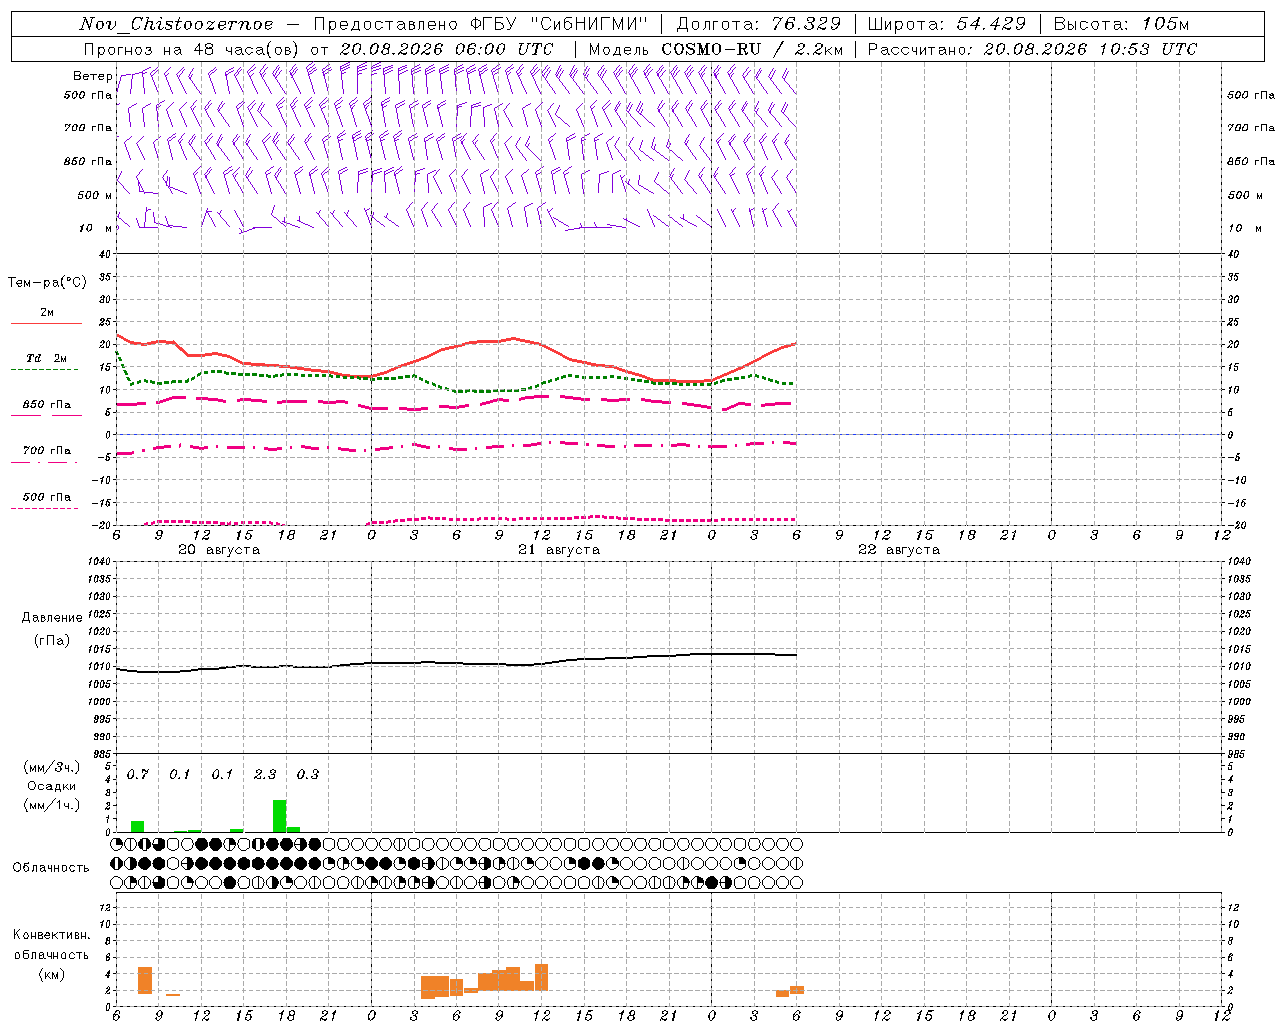Click the green Td 2м legend line
Image resolution: width=1280 pixels, height=1024 pixels.
pos(45,369)
